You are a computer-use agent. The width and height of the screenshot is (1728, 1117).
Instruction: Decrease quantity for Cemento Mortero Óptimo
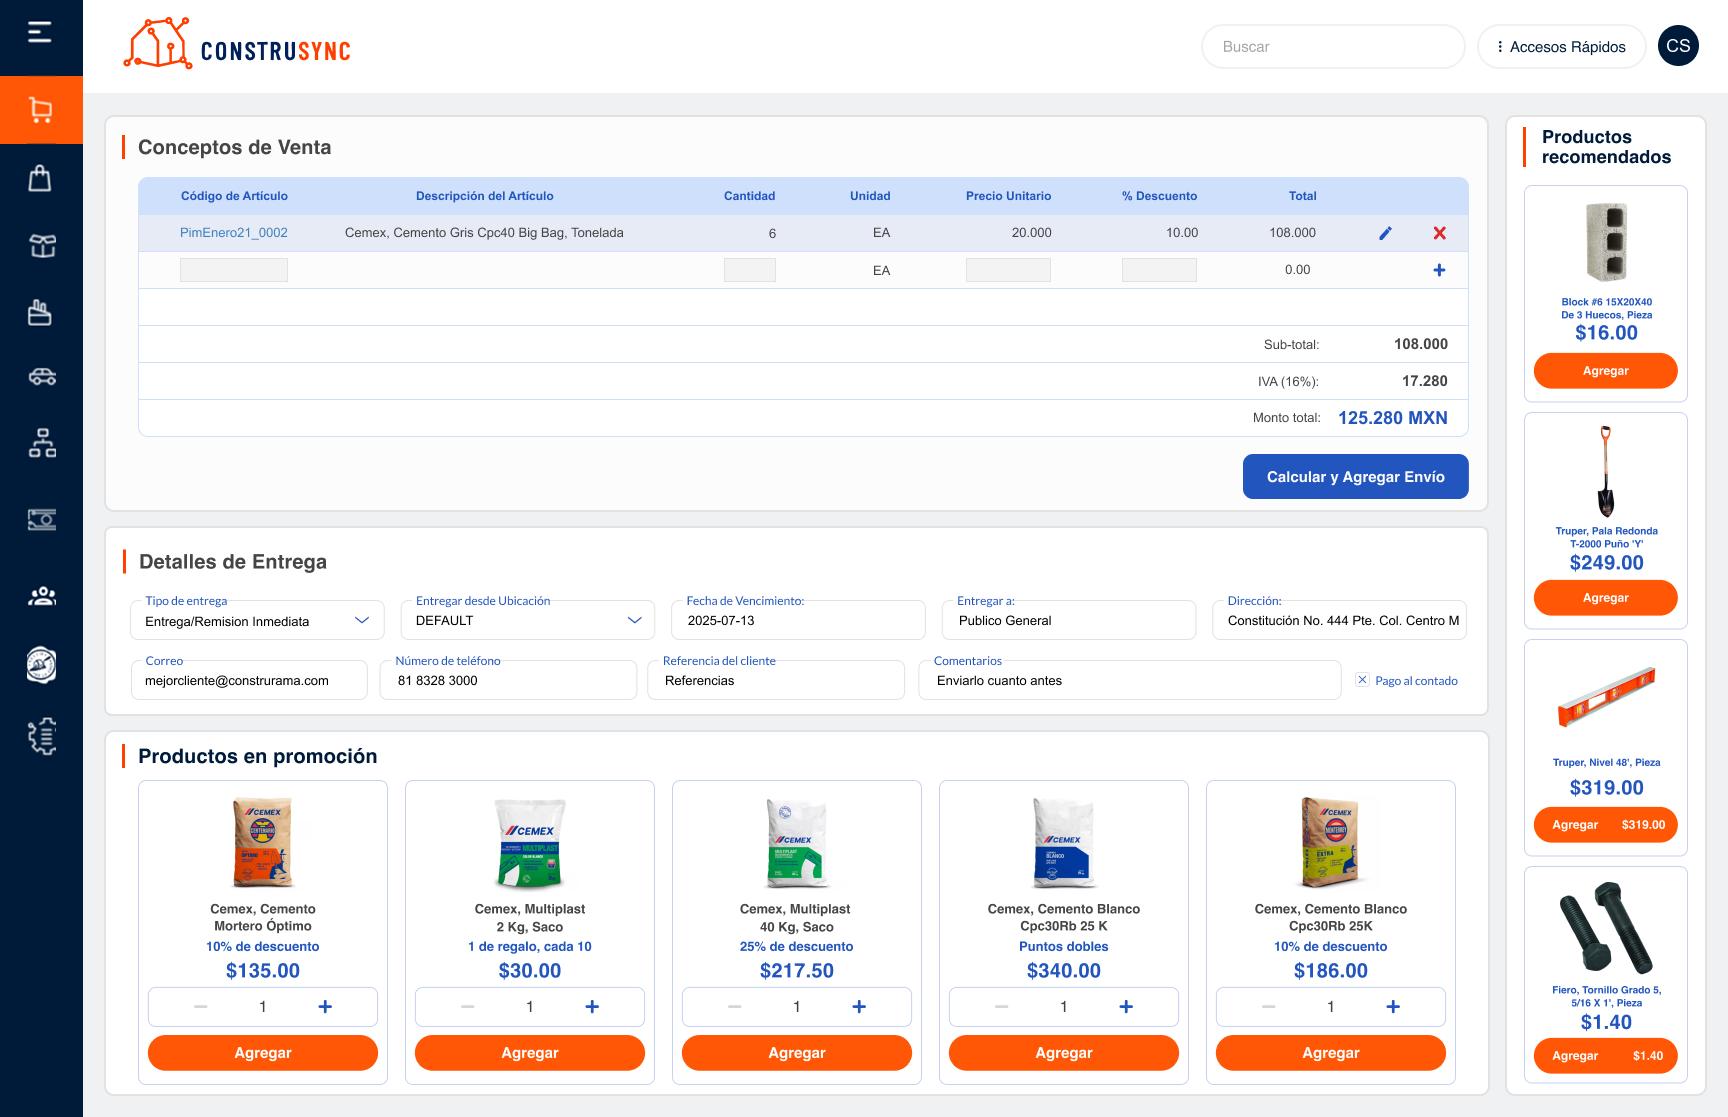pyautogui.click(x=201, y=1007)
